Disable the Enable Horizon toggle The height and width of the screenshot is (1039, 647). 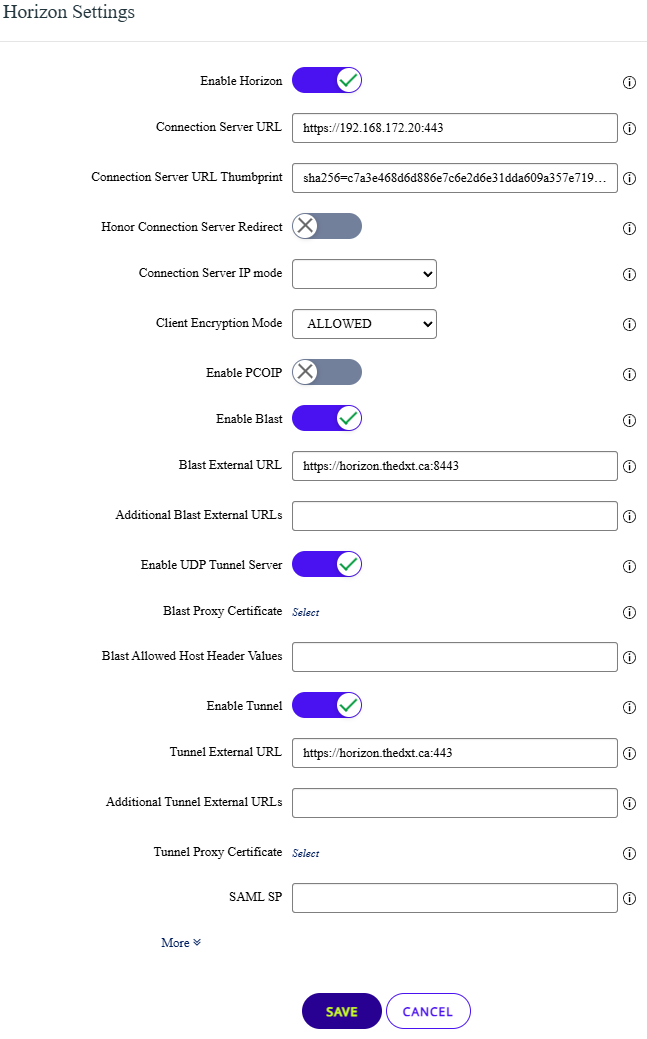click(327, 80)
